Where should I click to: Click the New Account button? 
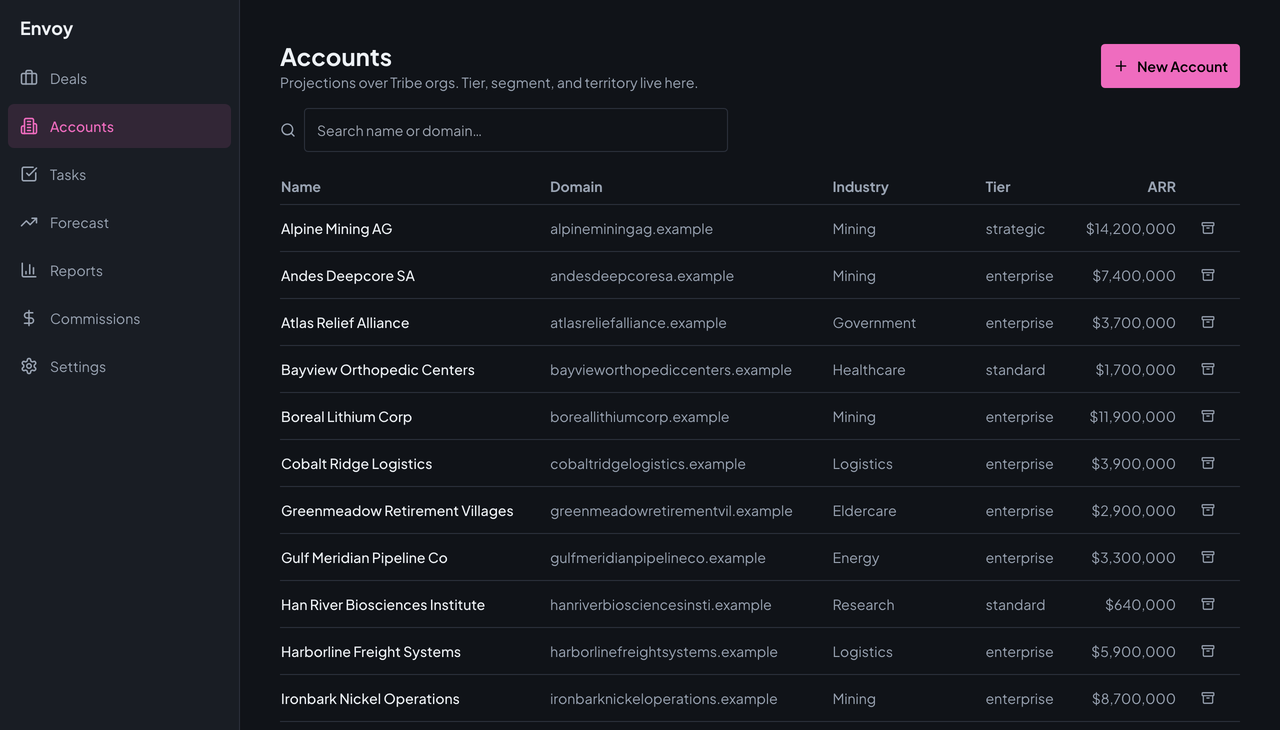click(x=1170, y=66)
